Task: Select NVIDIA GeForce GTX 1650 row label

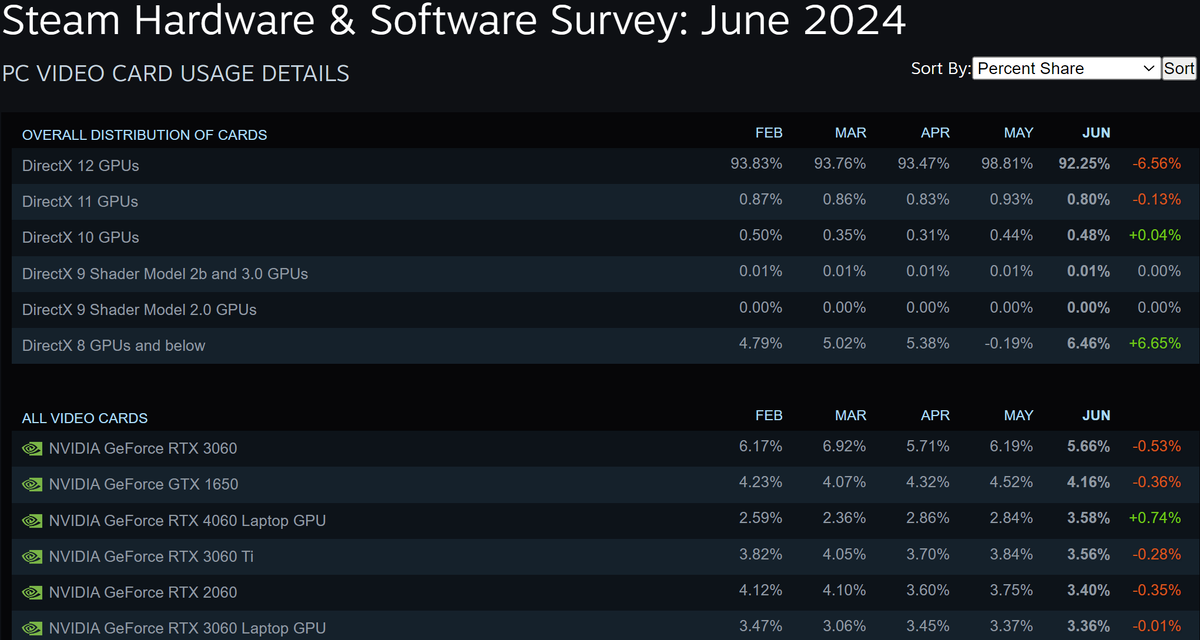Action: [x=143, y=484]
